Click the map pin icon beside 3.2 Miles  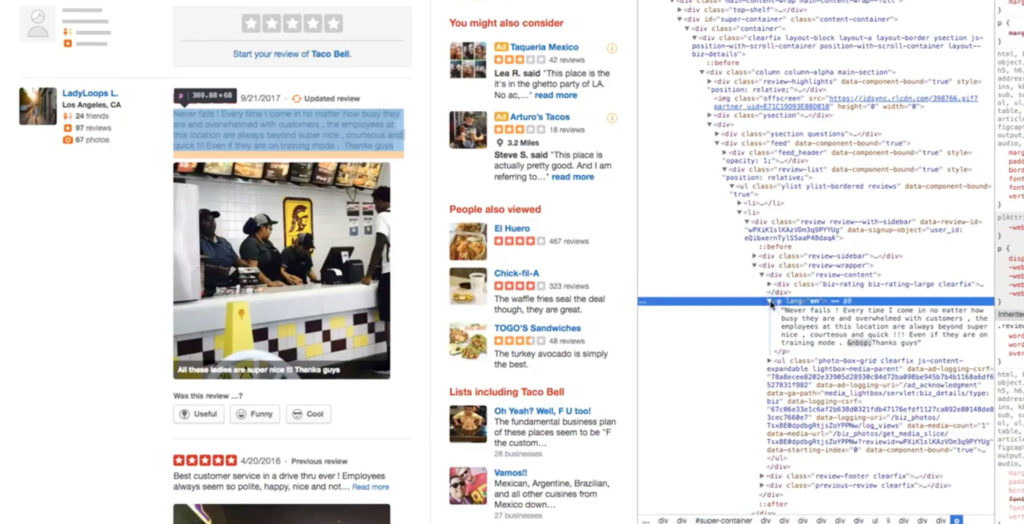[500, 142]
